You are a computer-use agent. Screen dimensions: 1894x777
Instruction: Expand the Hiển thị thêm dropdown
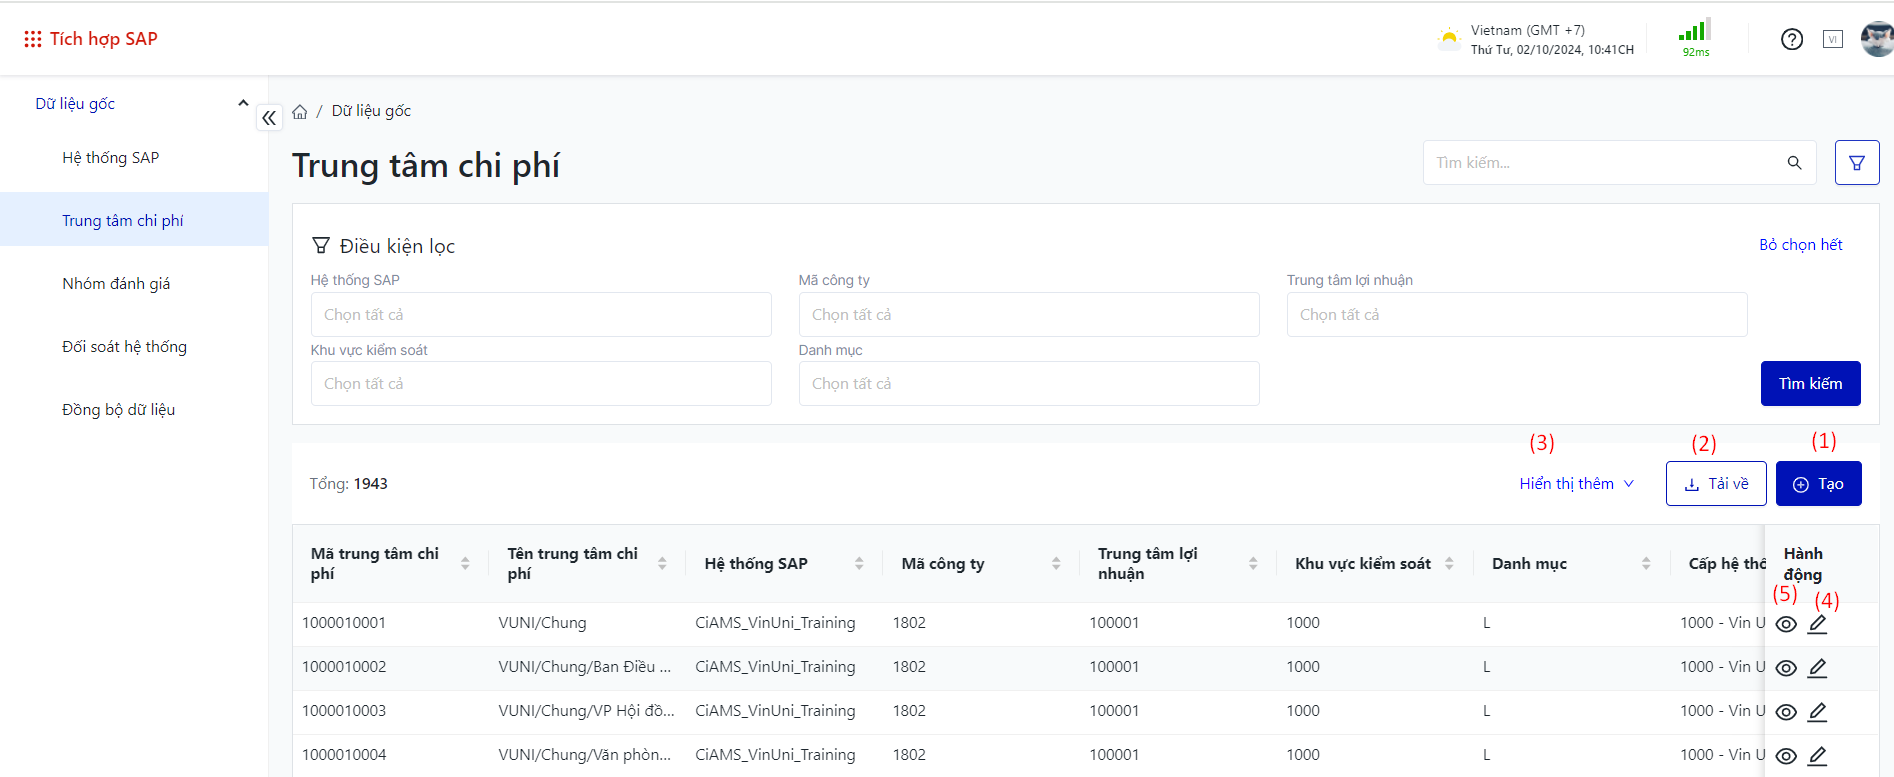click(1576, 484)
